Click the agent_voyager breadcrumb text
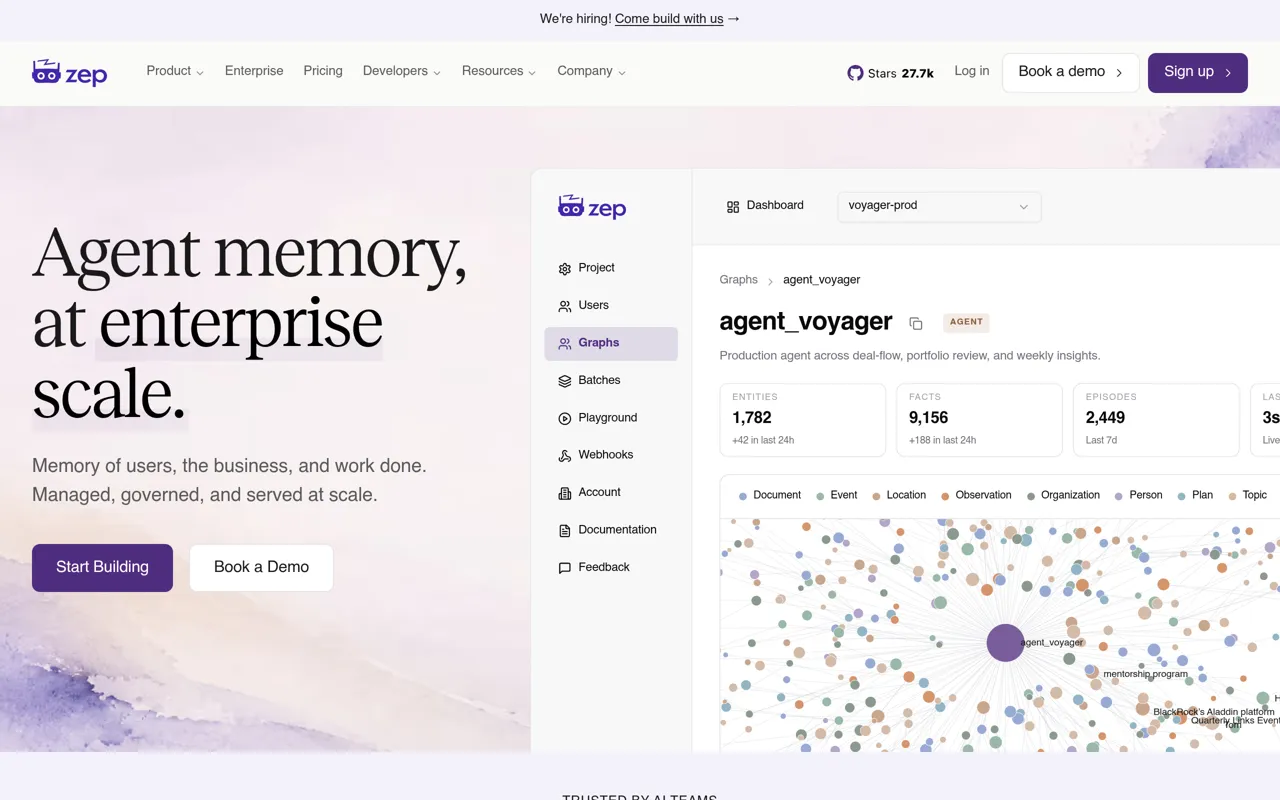The height and width of the screenshot is (800, 1280). coord(822,280)
